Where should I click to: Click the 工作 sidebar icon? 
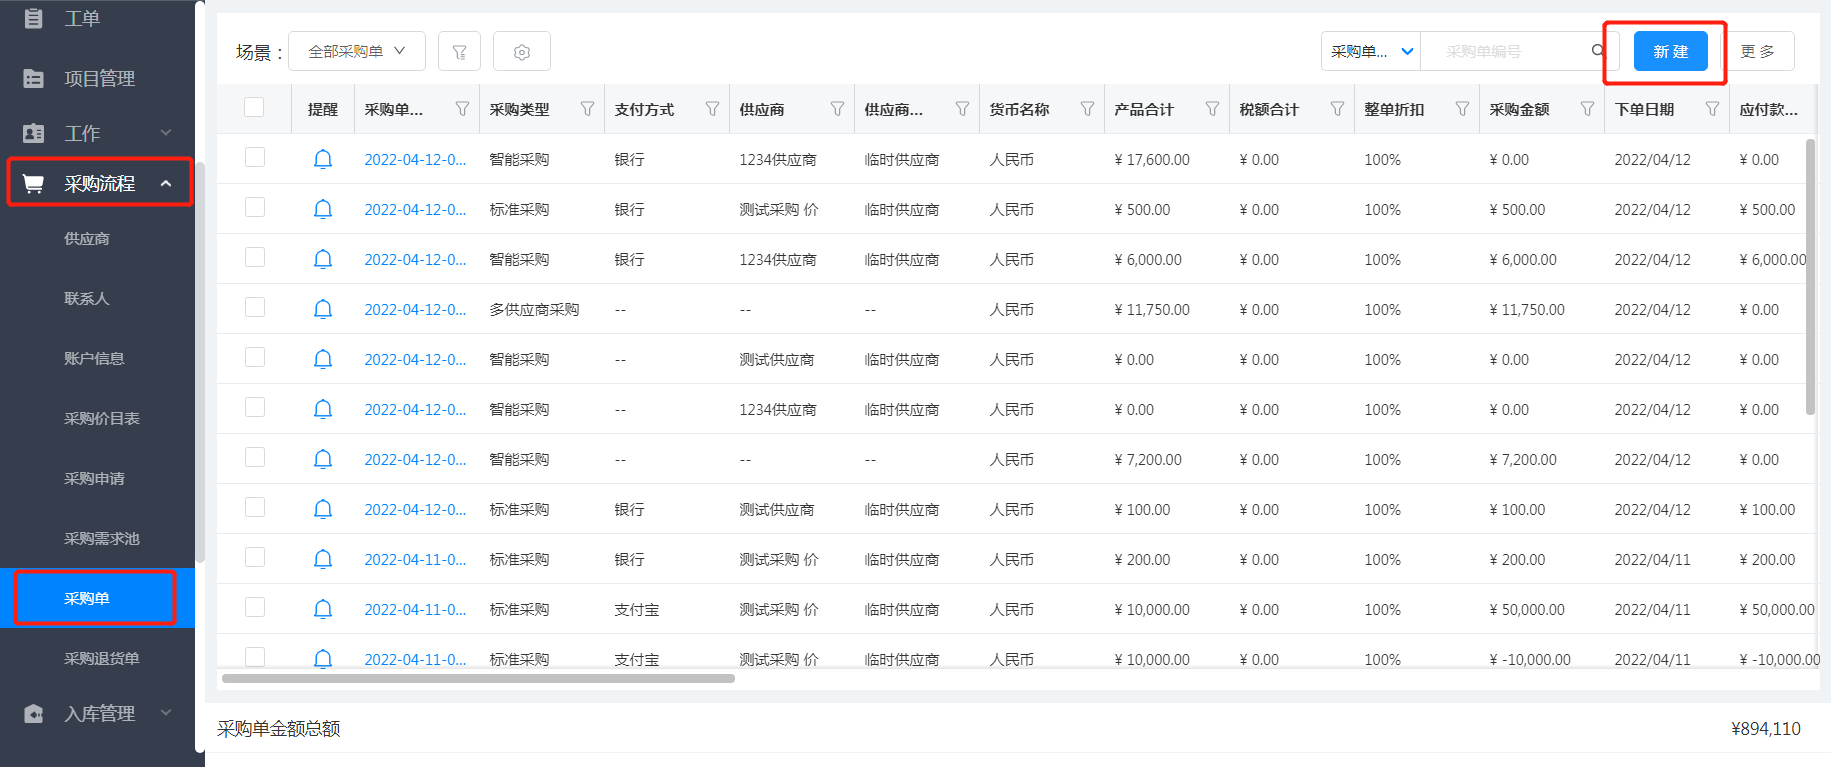(33, 133)
